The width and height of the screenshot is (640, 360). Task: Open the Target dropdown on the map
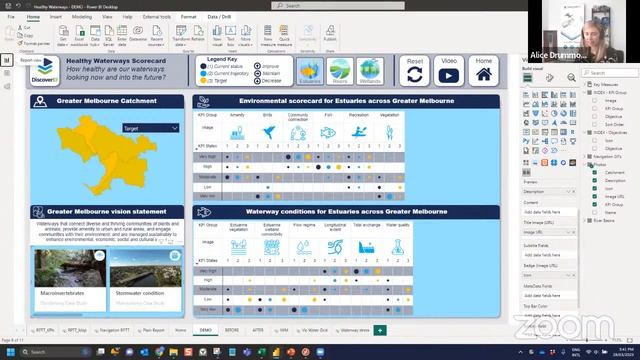[x=151, y=128]
